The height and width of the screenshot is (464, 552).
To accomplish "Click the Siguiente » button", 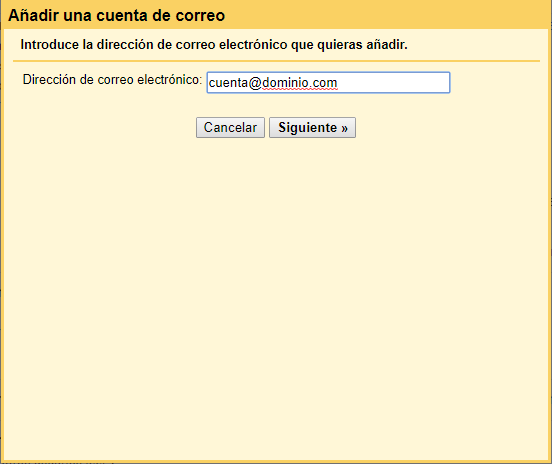I will pyautogui.click(x=313, y=127).
